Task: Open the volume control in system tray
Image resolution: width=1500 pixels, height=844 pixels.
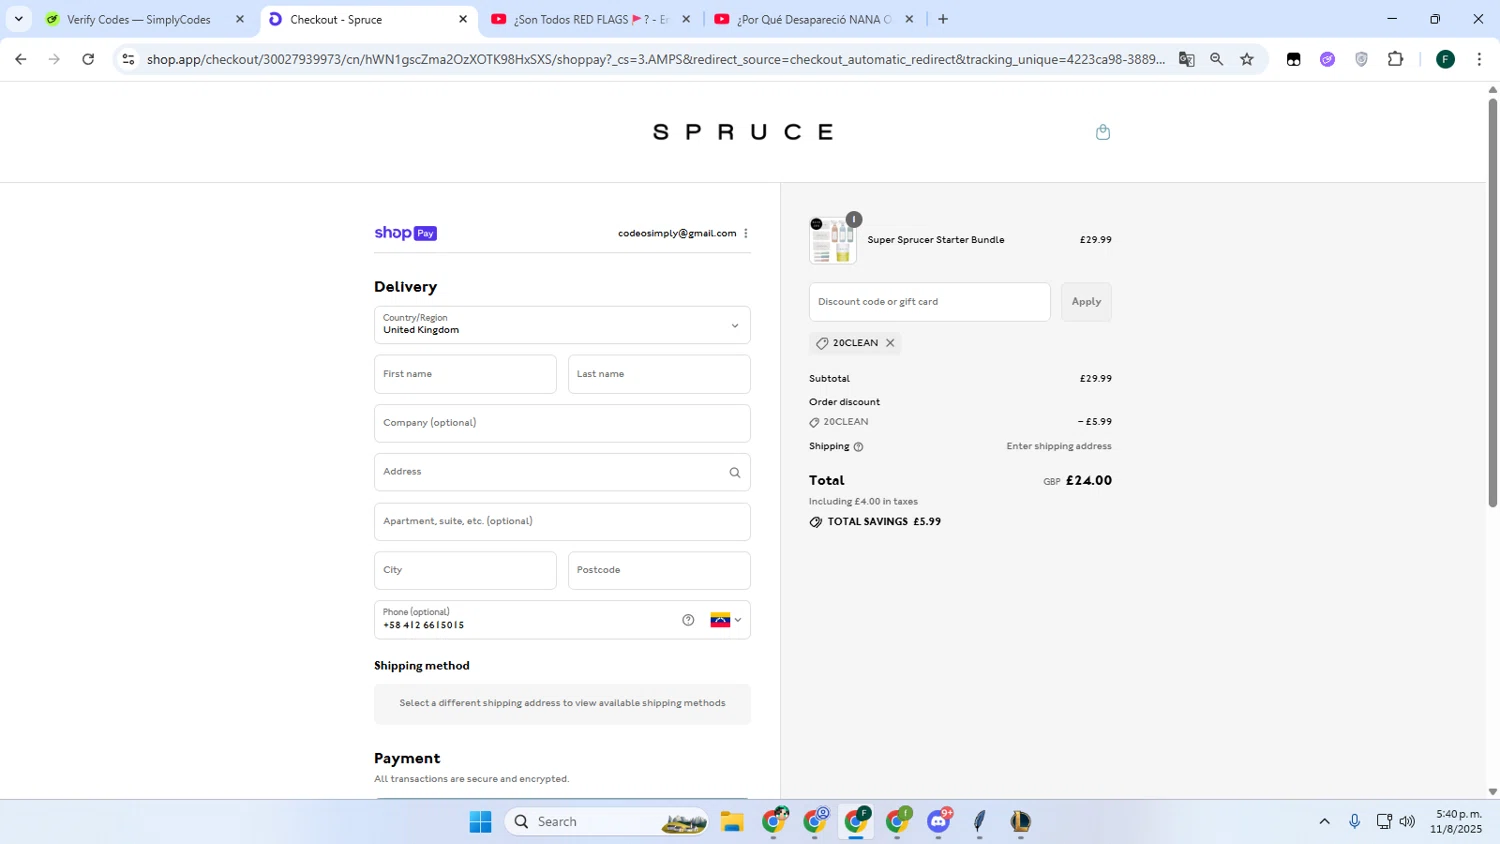Action: pos(1407,822)
